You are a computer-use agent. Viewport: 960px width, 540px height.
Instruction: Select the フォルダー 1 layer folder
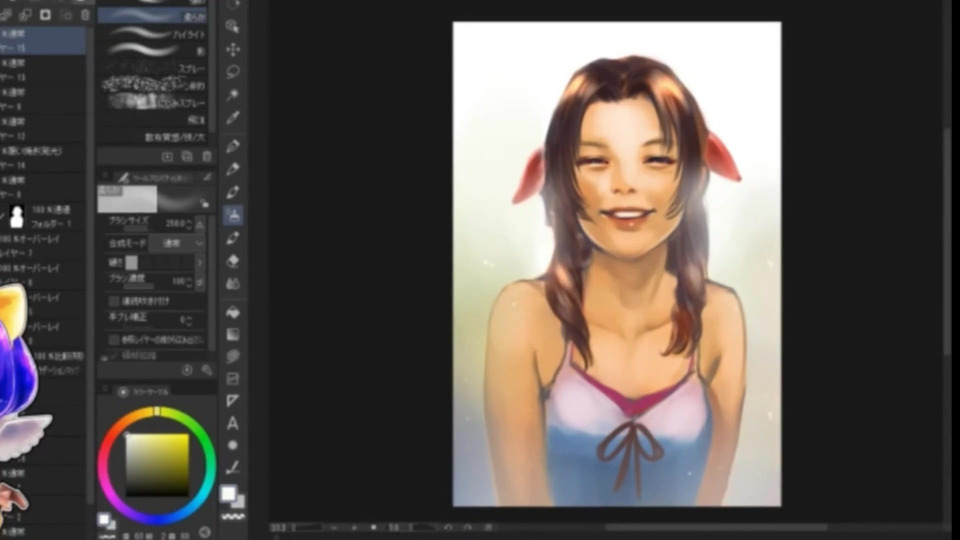pyautogui.click(x=43, y=217)
